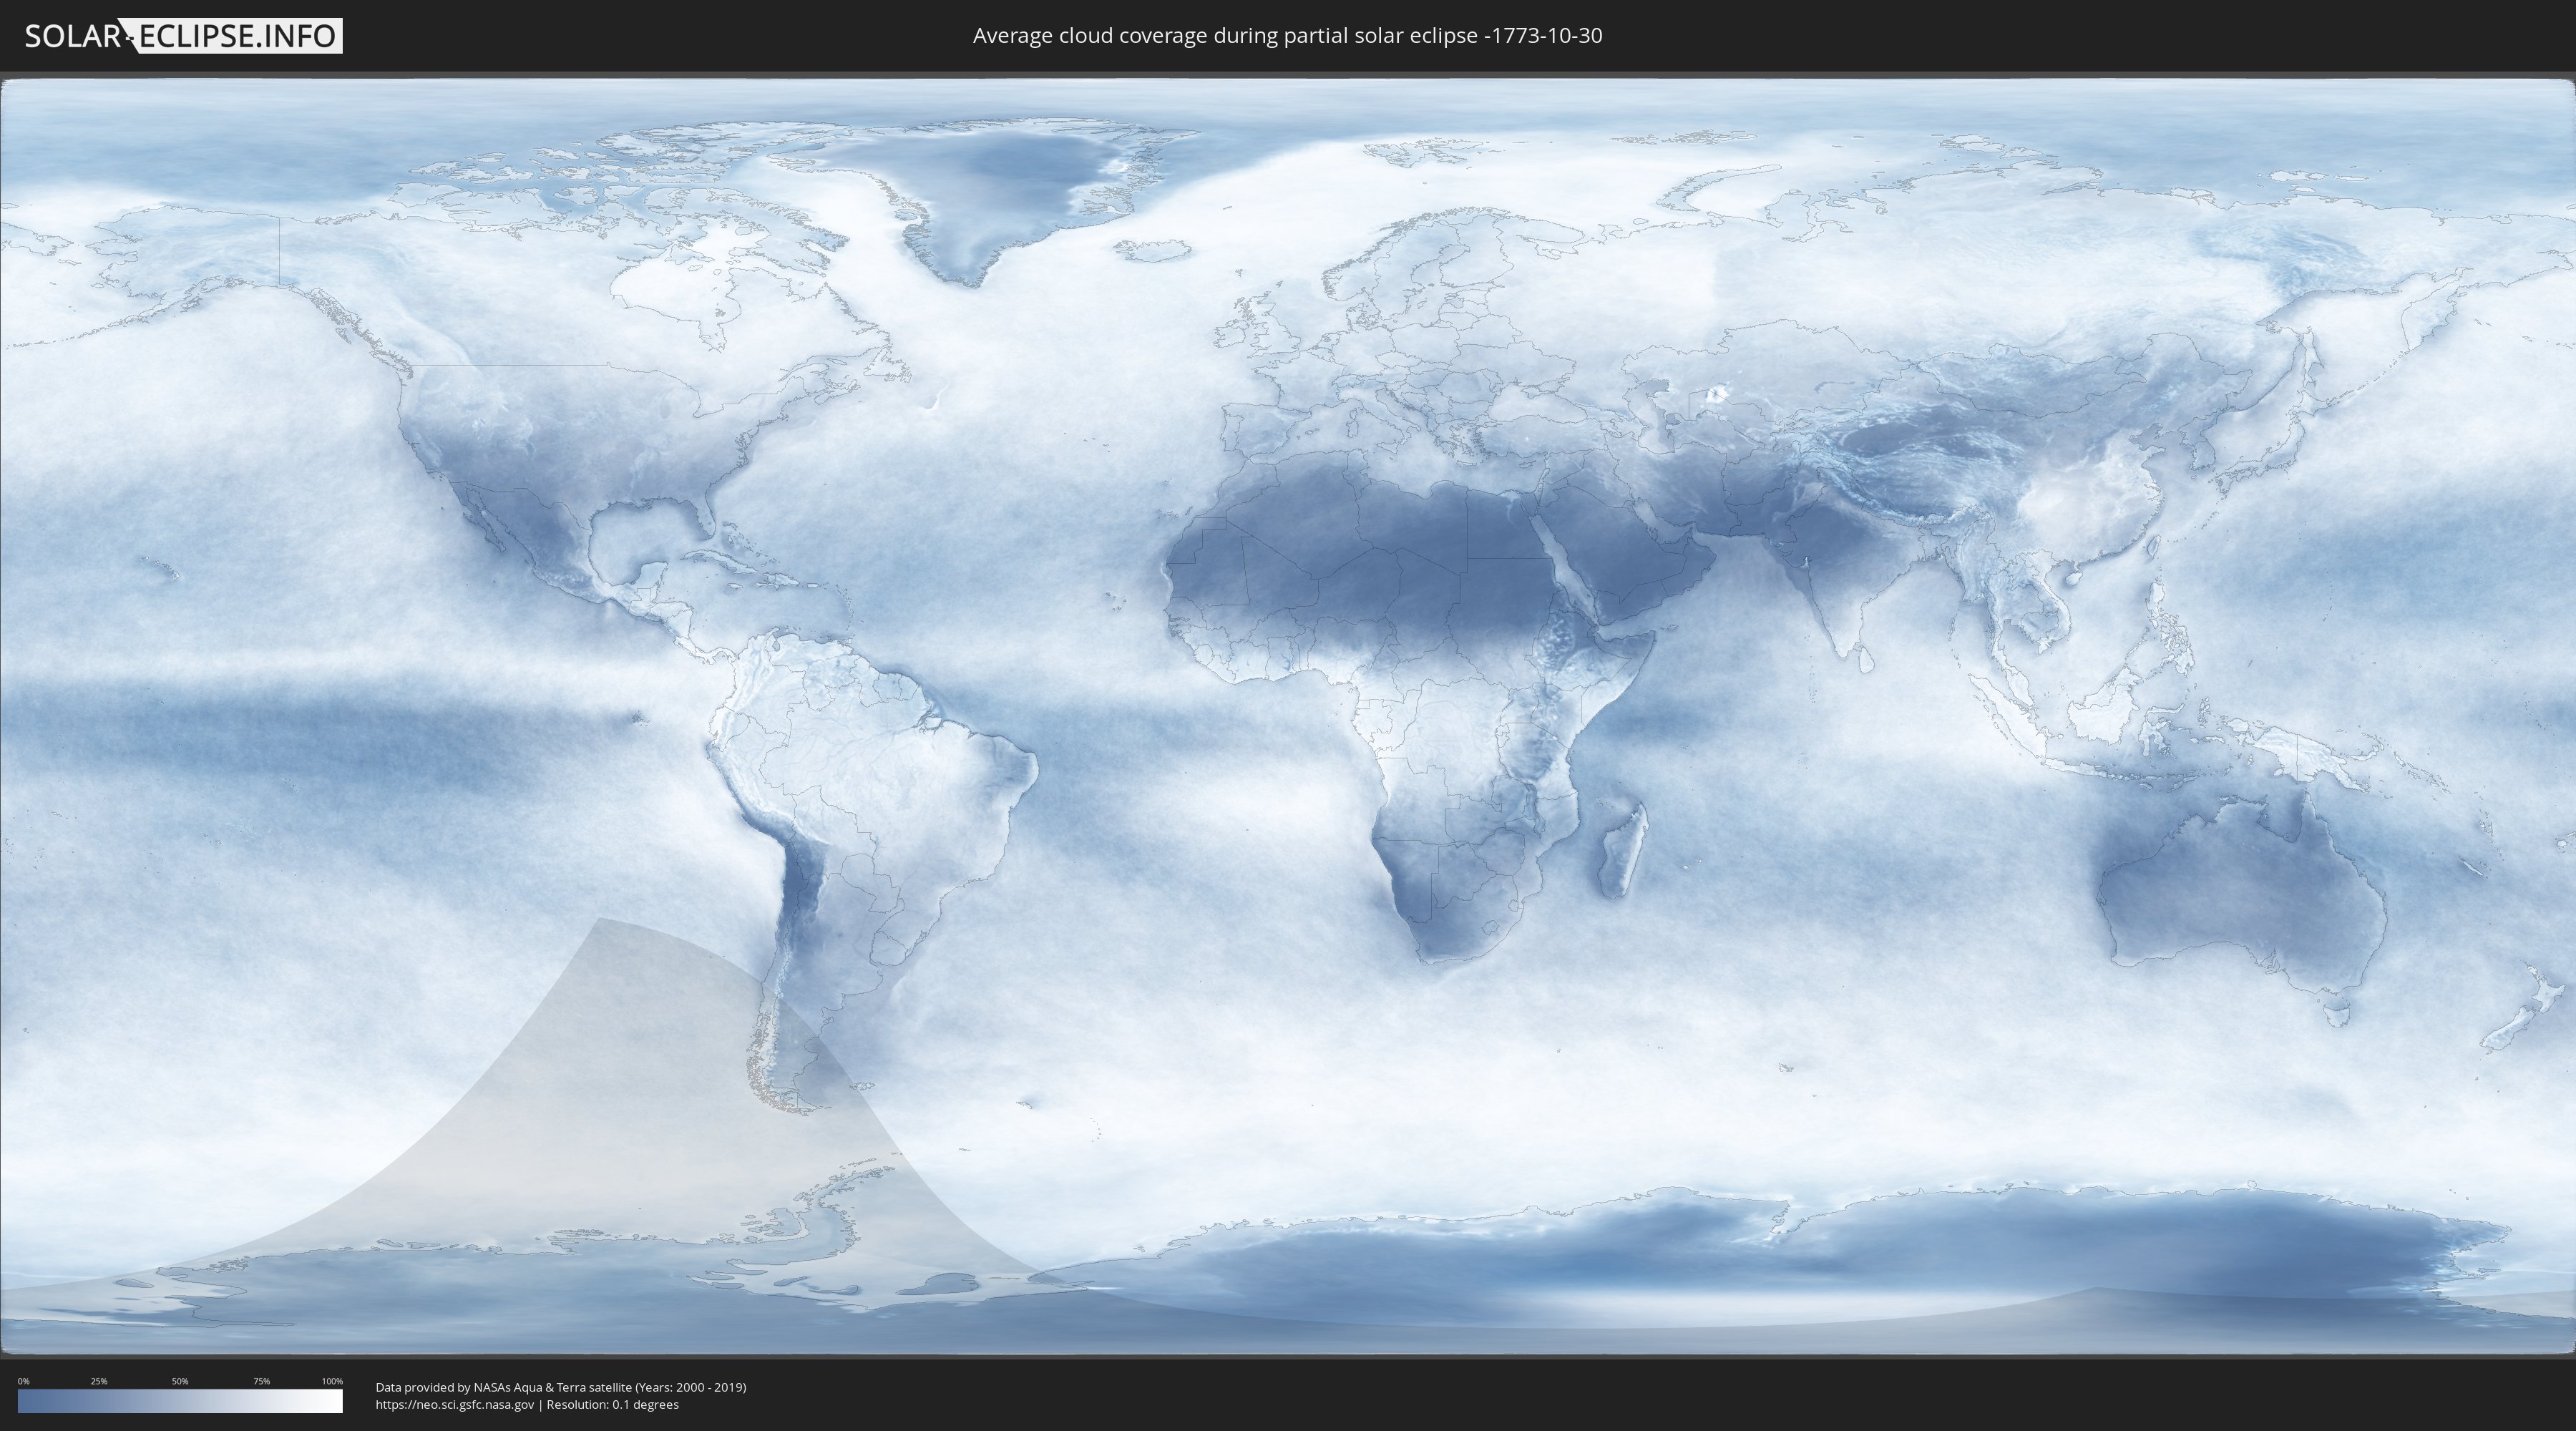Image resolution: width=2576 pixels, height=1431 pixels.
Task: Click the title text 'Average cloud coverage during partial solar eclipse -1773-10-30'
Action: tap(1287, 36)
